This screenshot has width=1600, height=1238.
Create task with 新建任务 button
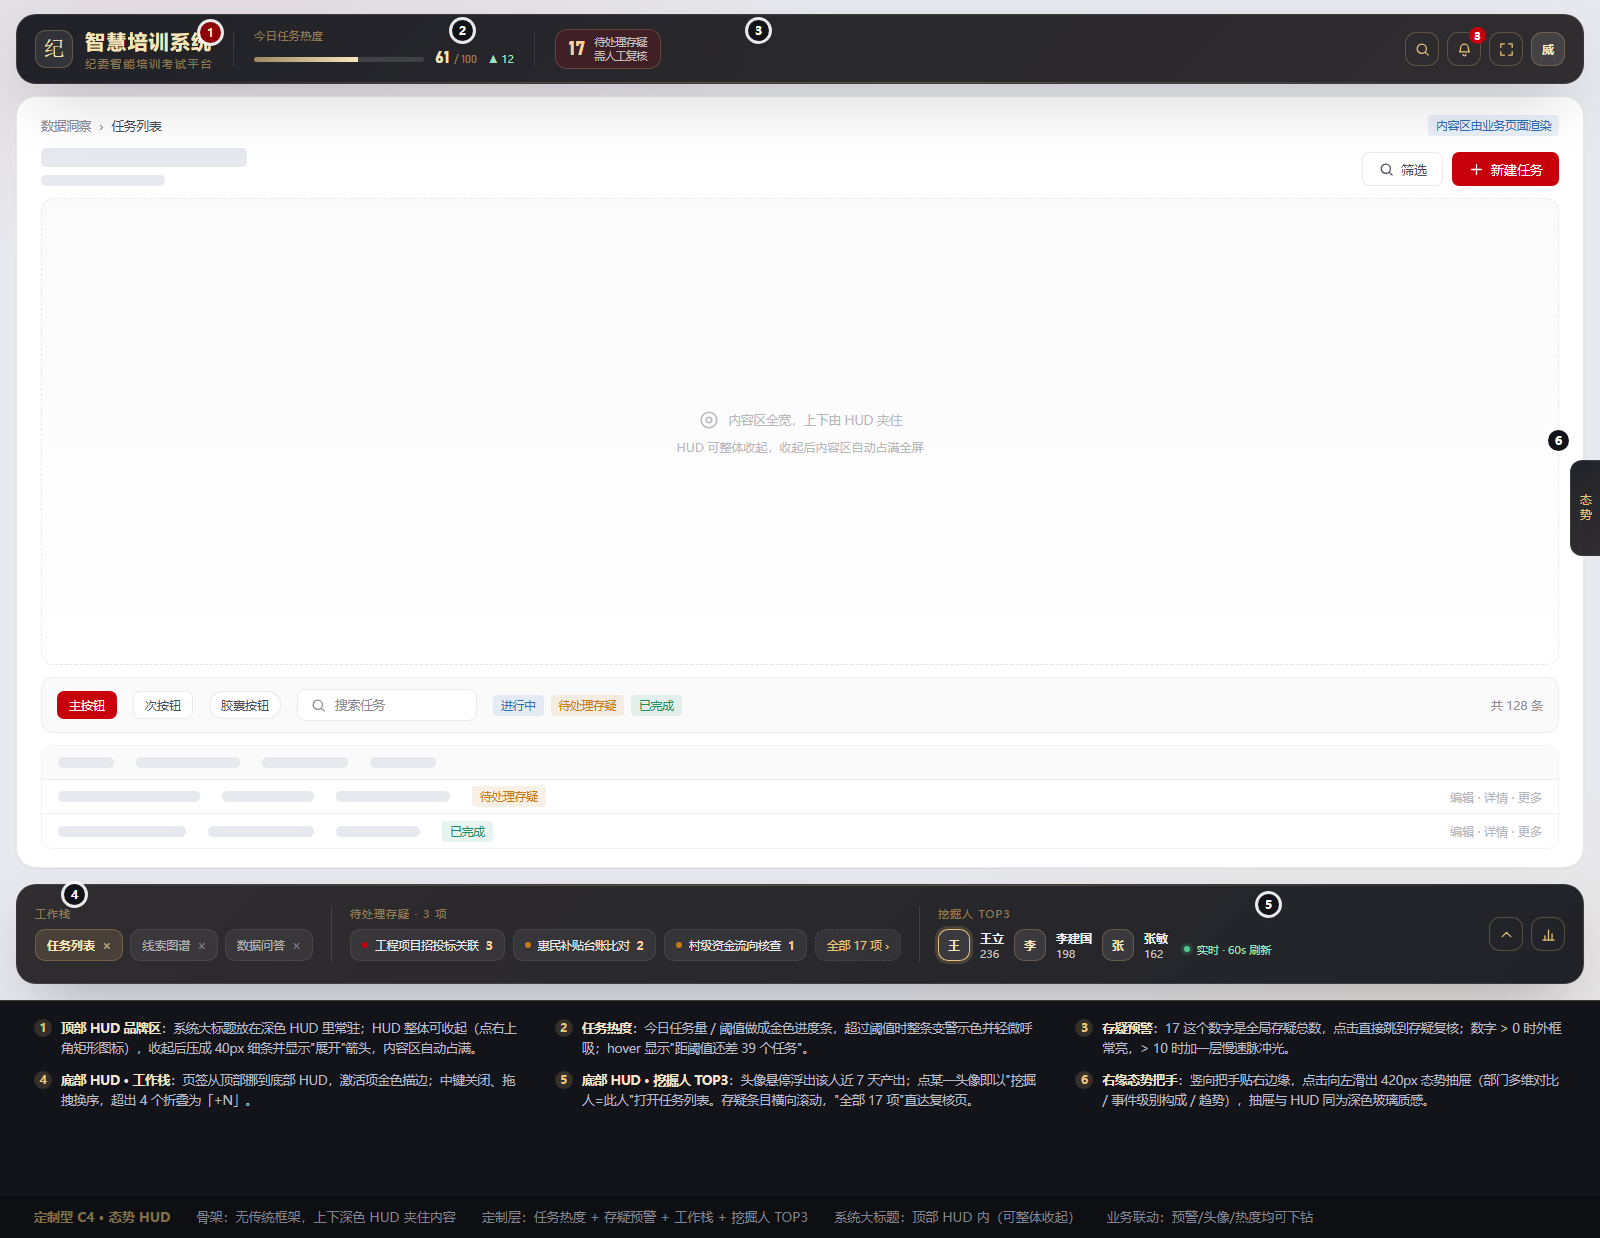[1505, 169]
